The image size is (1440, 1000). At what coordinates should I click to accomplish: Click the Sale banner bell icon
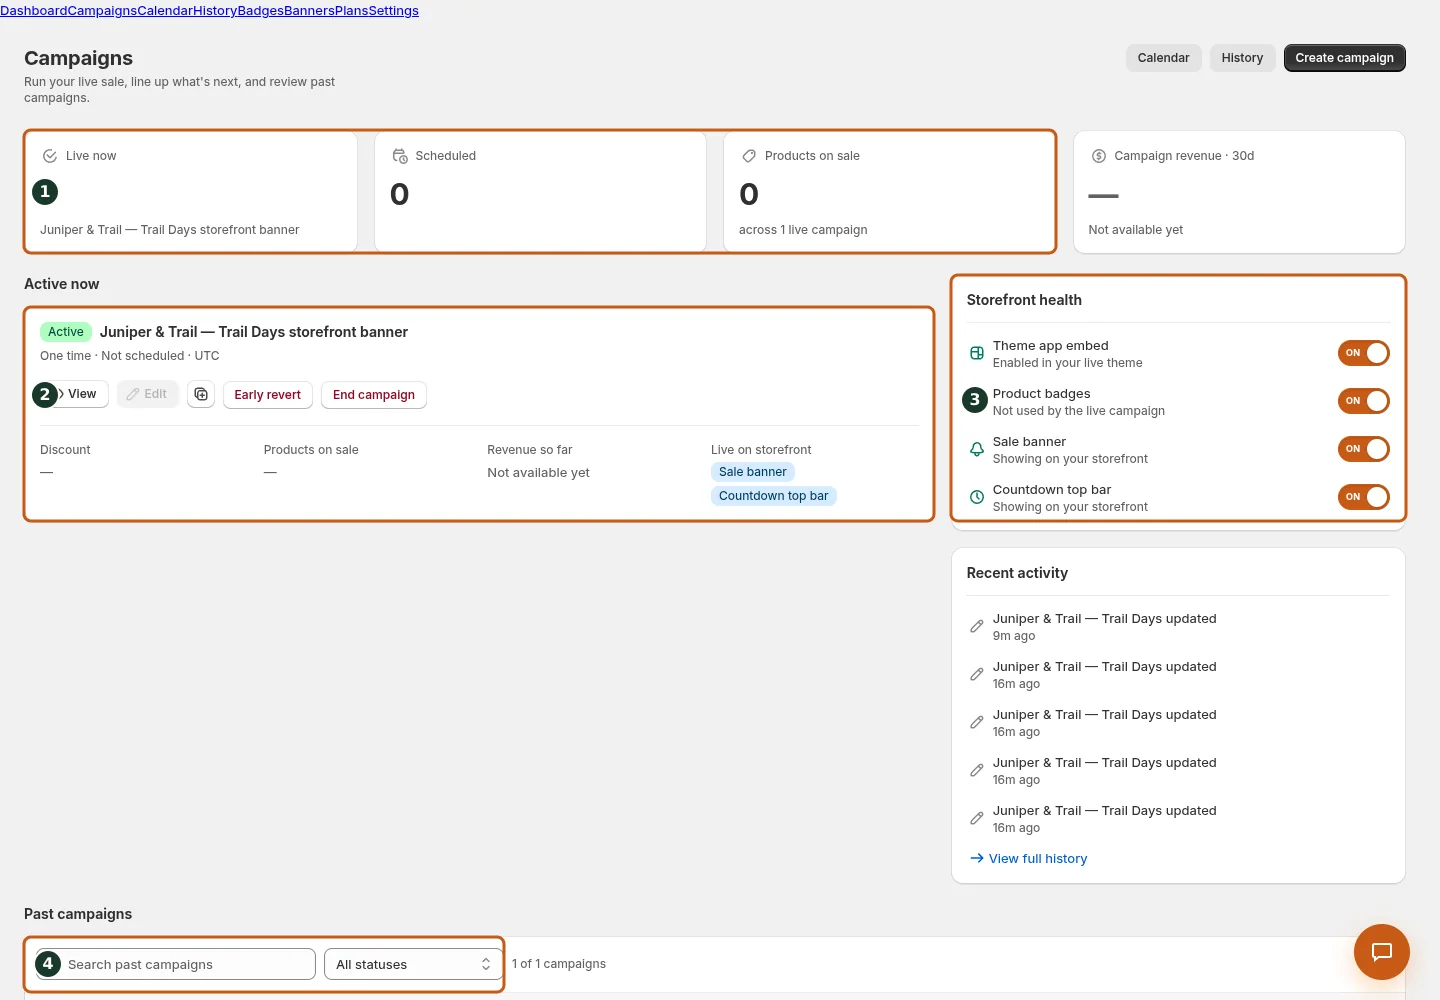pyautogui.click(x=977, y=449)
